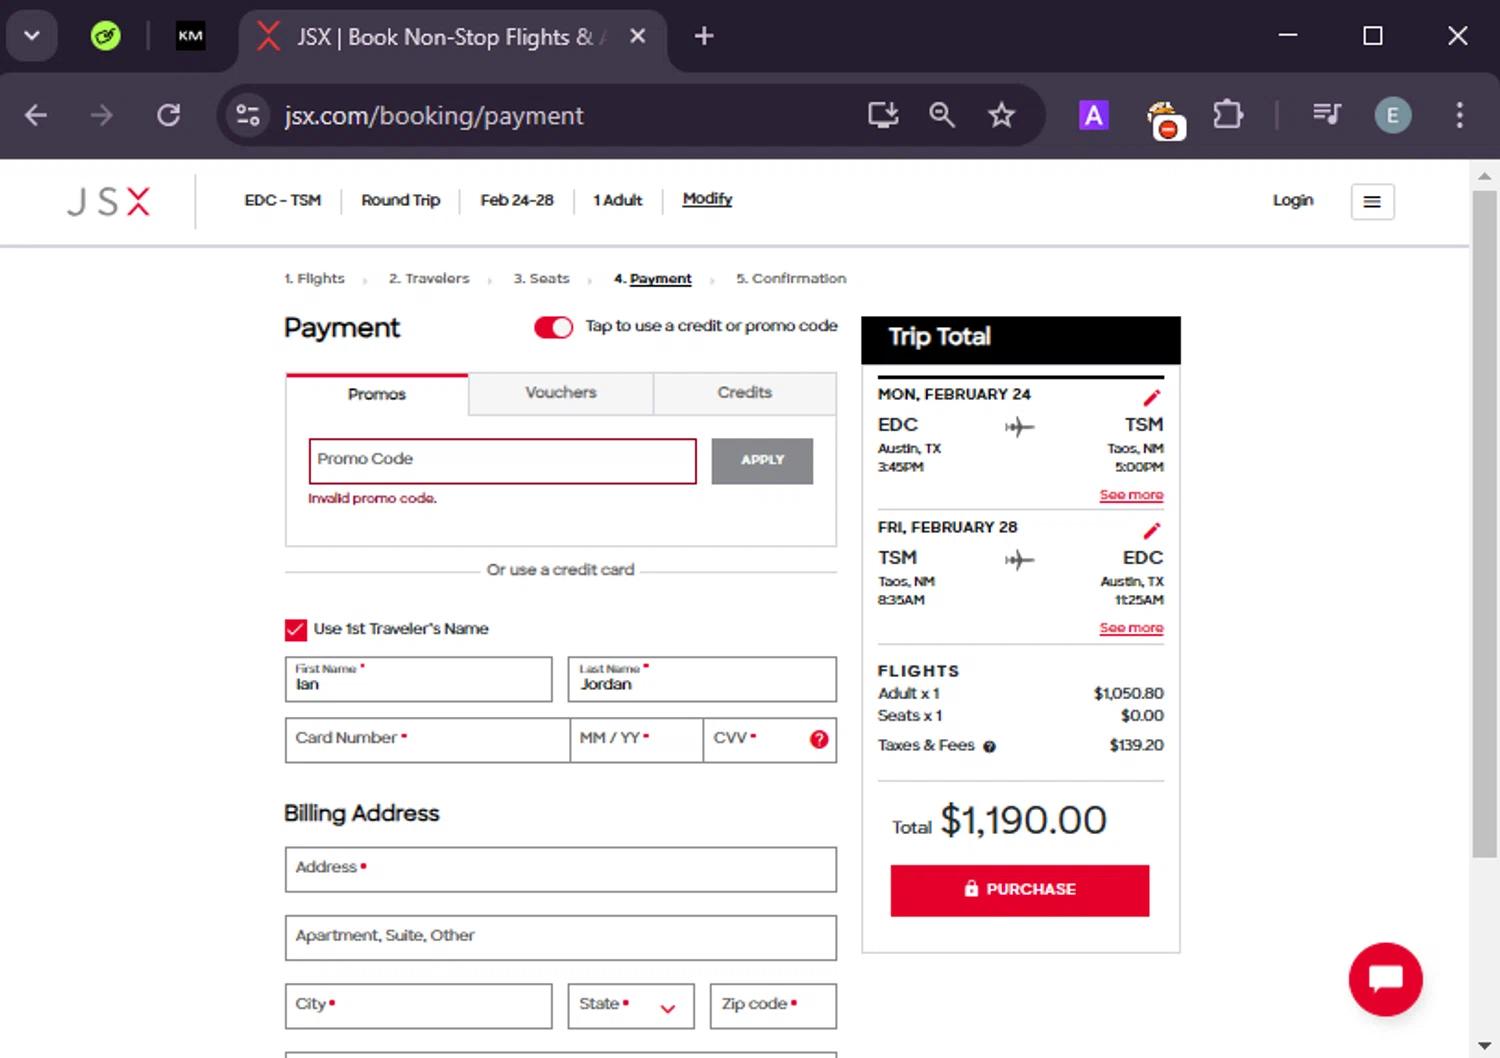Screen dimensions: 1500x1058
Task: Open the browser three-dot menu
Action: (x=1459, y=115)
